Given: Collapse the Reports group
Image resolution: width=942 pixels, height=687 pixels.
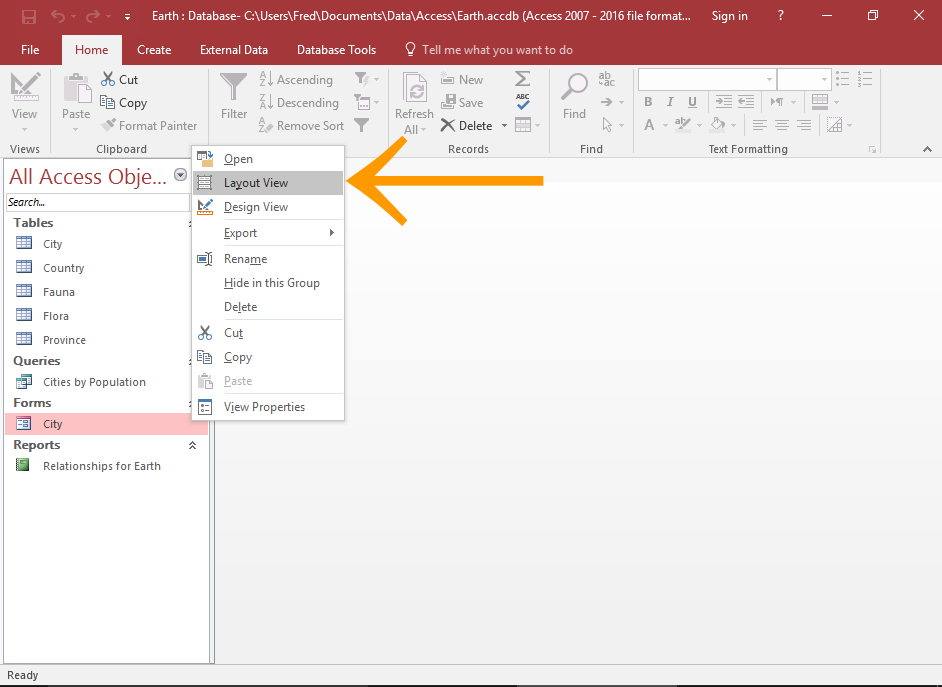Looking at the screenshot, I should click(192, 446).
